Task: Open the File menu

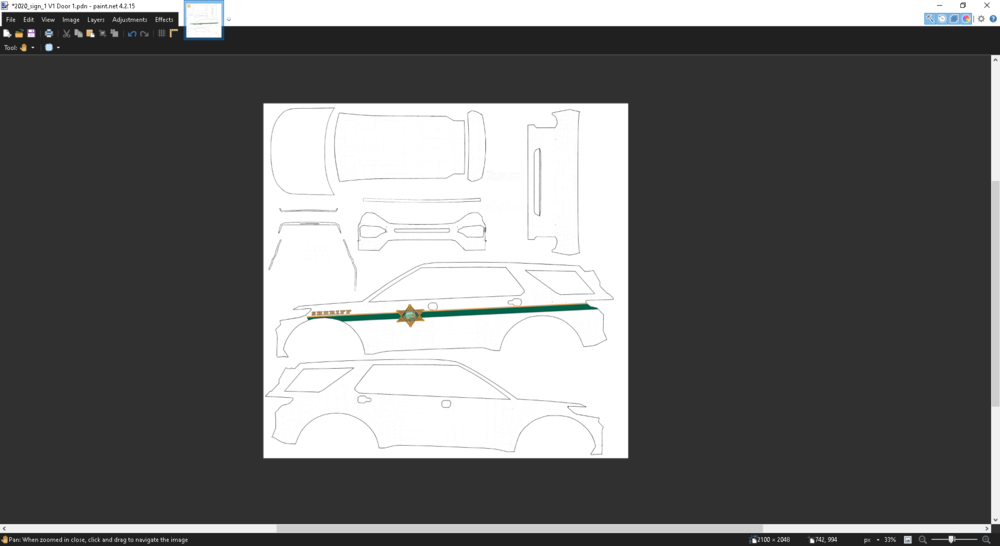Action: coord(11,20)
